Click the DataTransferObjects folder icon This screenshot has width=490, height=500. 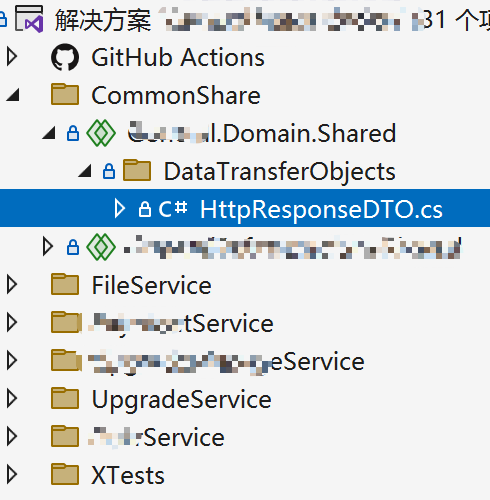[137, 170]
